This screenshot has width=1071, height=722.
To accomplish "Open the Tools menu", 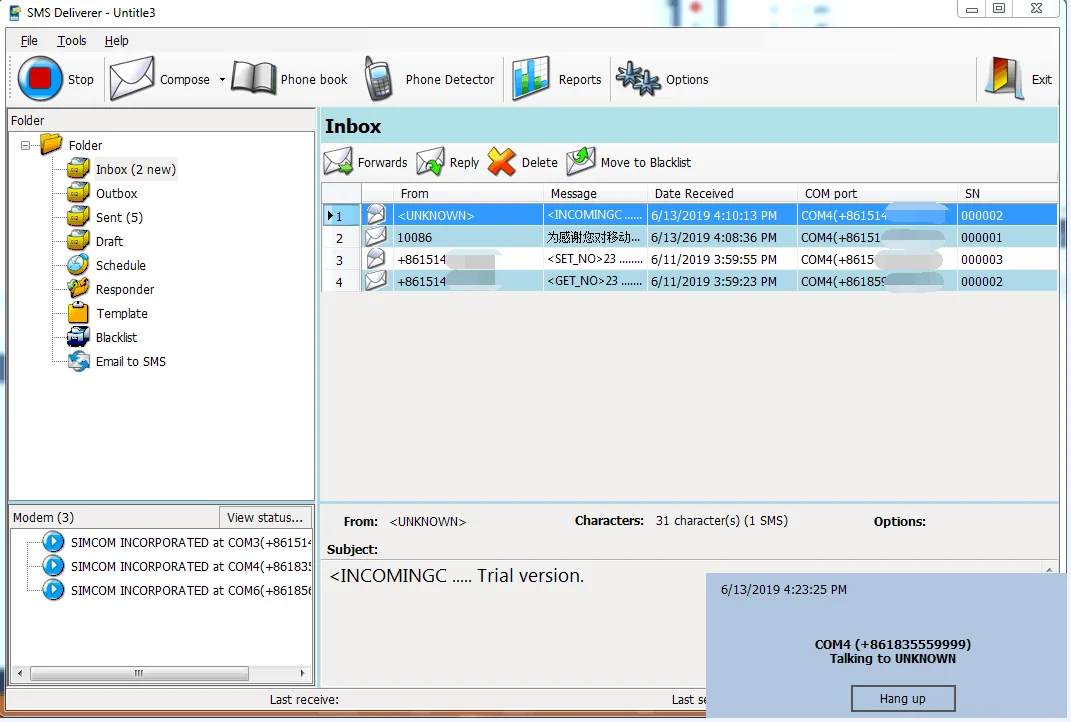I will coord(72,41).
